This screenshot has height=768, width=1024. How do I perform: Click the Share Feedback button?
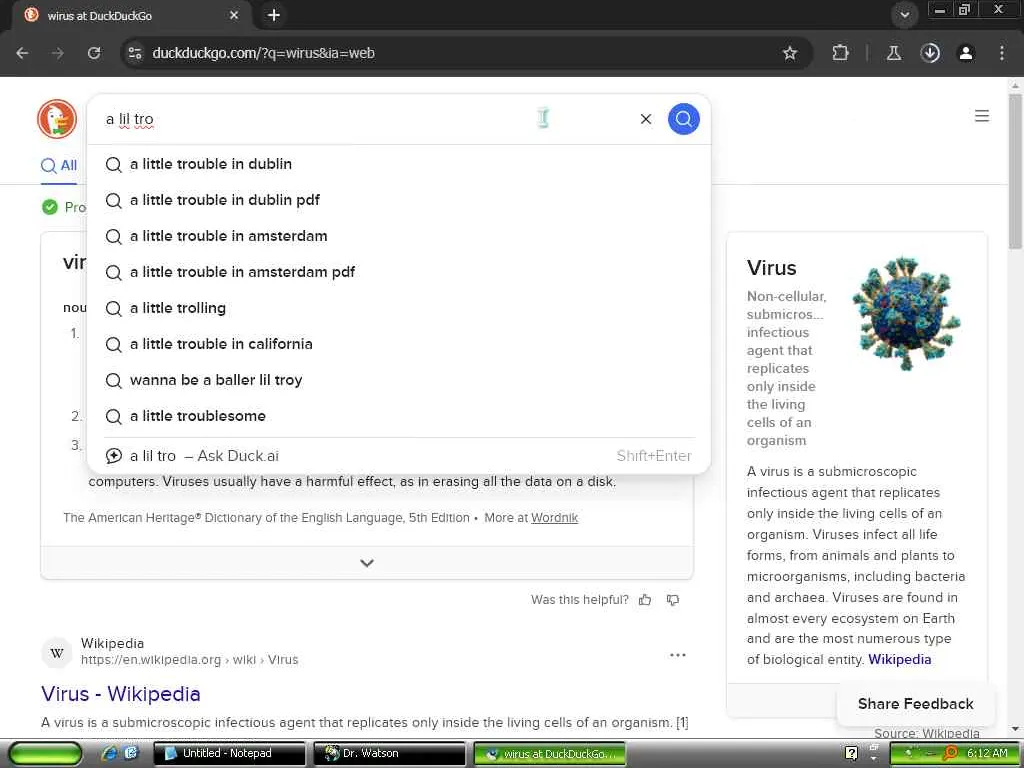(916, 703)
